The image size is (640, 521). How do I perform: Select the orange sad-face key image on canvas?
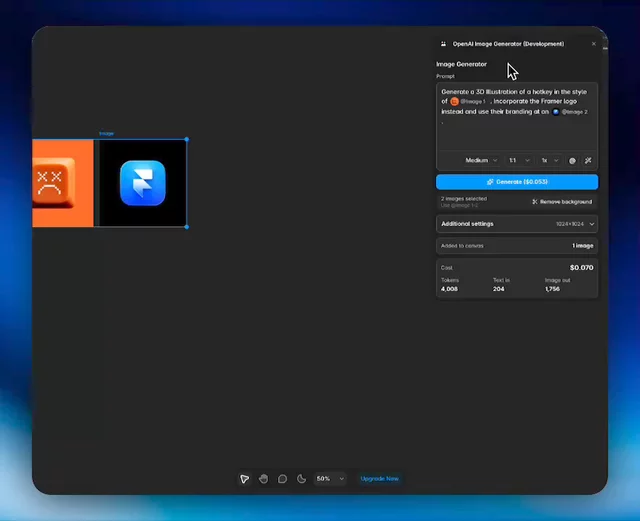(62, 183)
